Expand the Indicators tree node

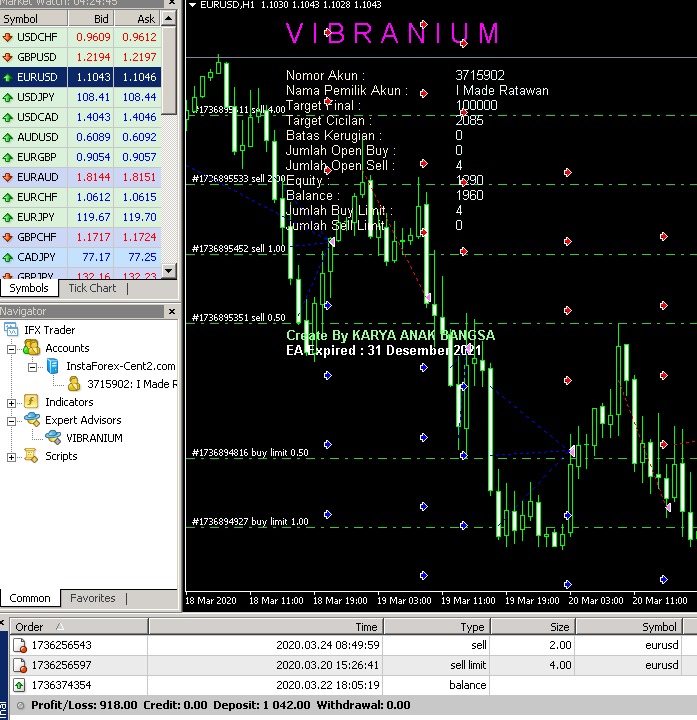tap(12, 402)
